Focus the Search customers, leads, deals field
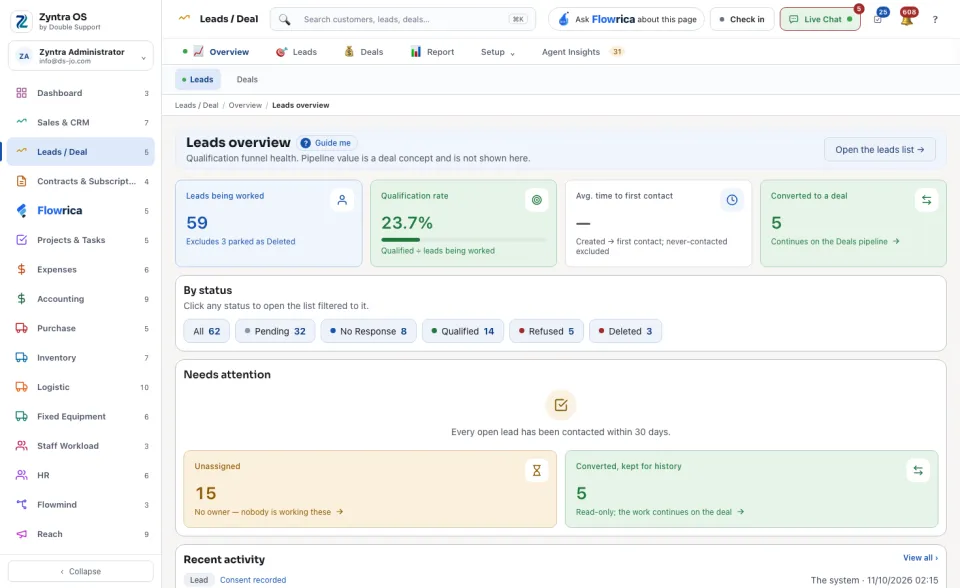This screenshot has width=960, height=588. point(403,19)
